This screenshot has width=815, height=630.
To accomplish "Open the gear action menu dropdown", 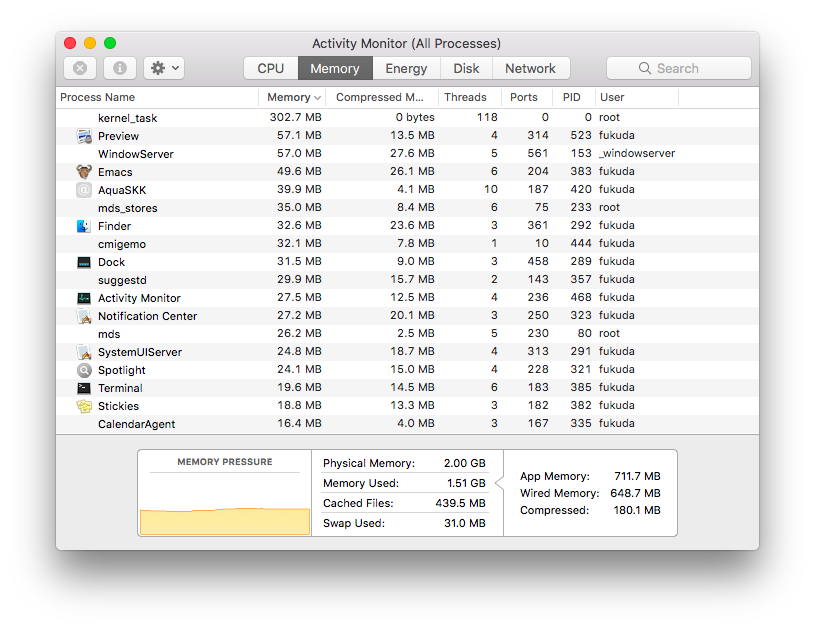I will pos(164,68).
